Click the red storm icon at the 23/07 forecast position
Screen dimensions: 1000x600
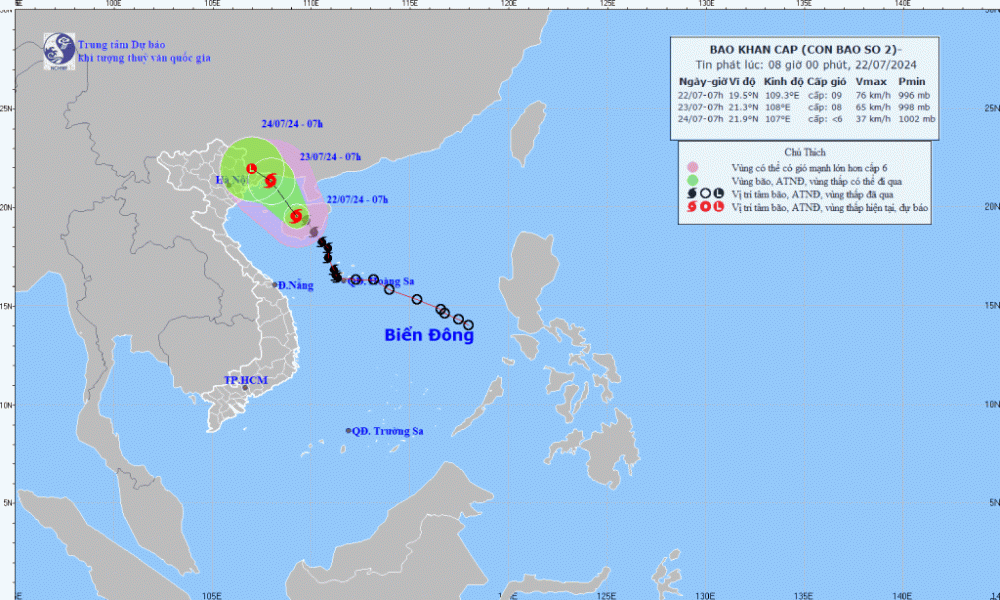(x=271, y=180)
